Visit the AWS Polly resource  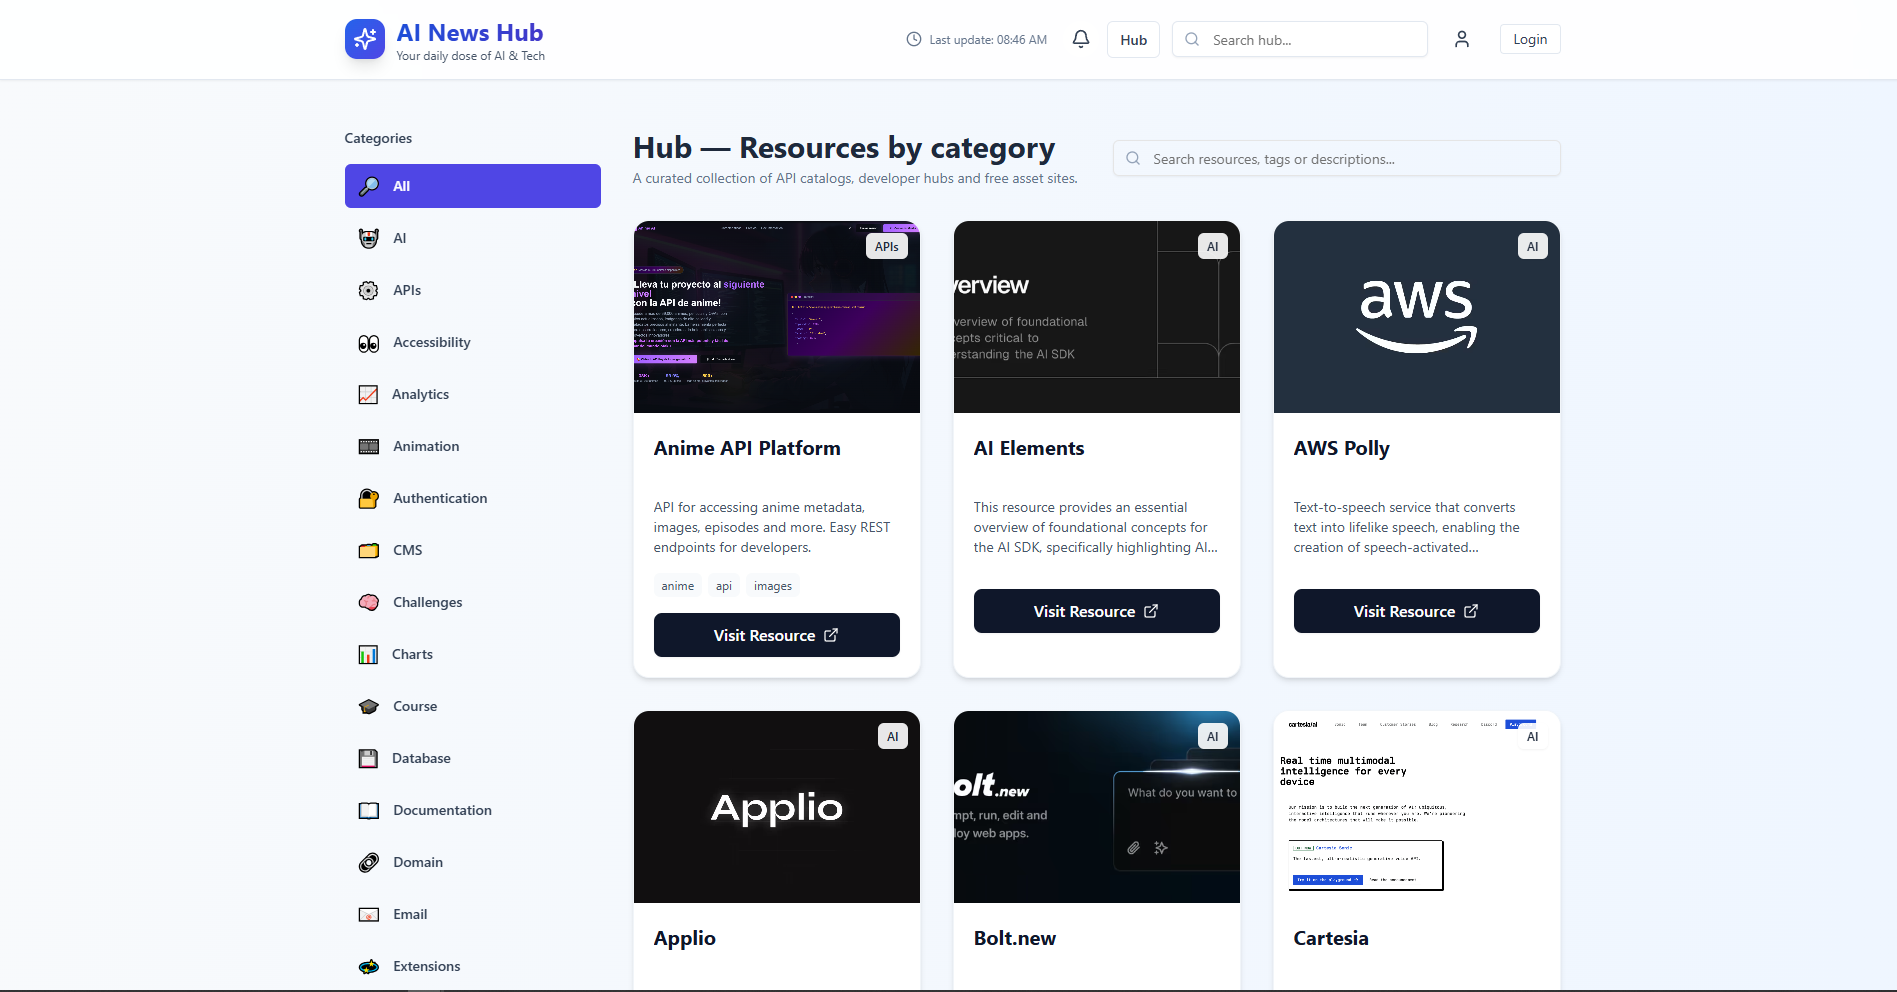(x=1416, y=611)
